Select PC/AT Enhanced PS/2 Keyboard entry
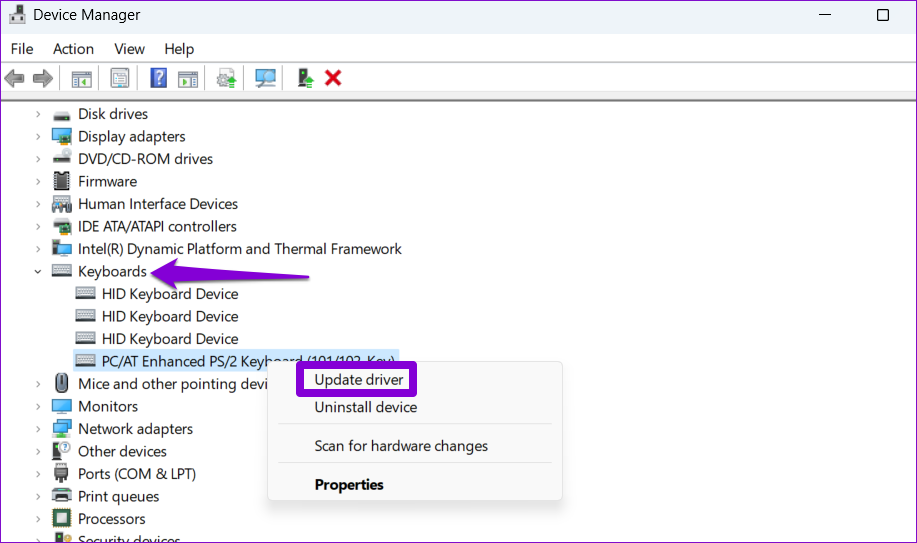The image size is (917, 543). pos(236,361)
